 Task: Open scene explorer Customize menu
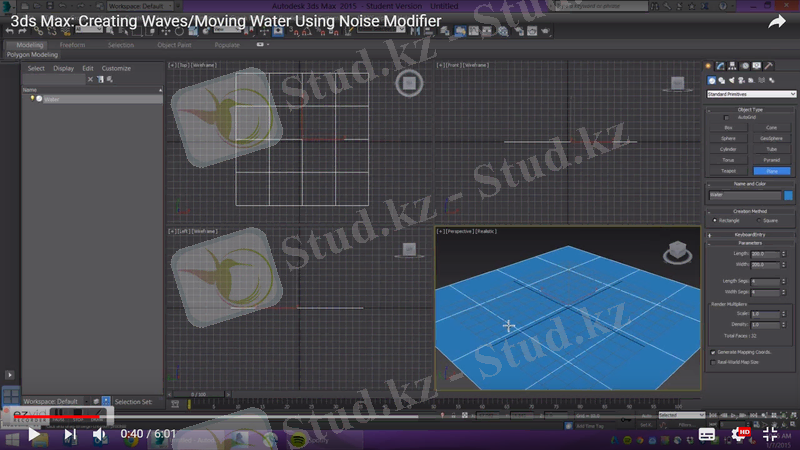[x=116, y=68]
